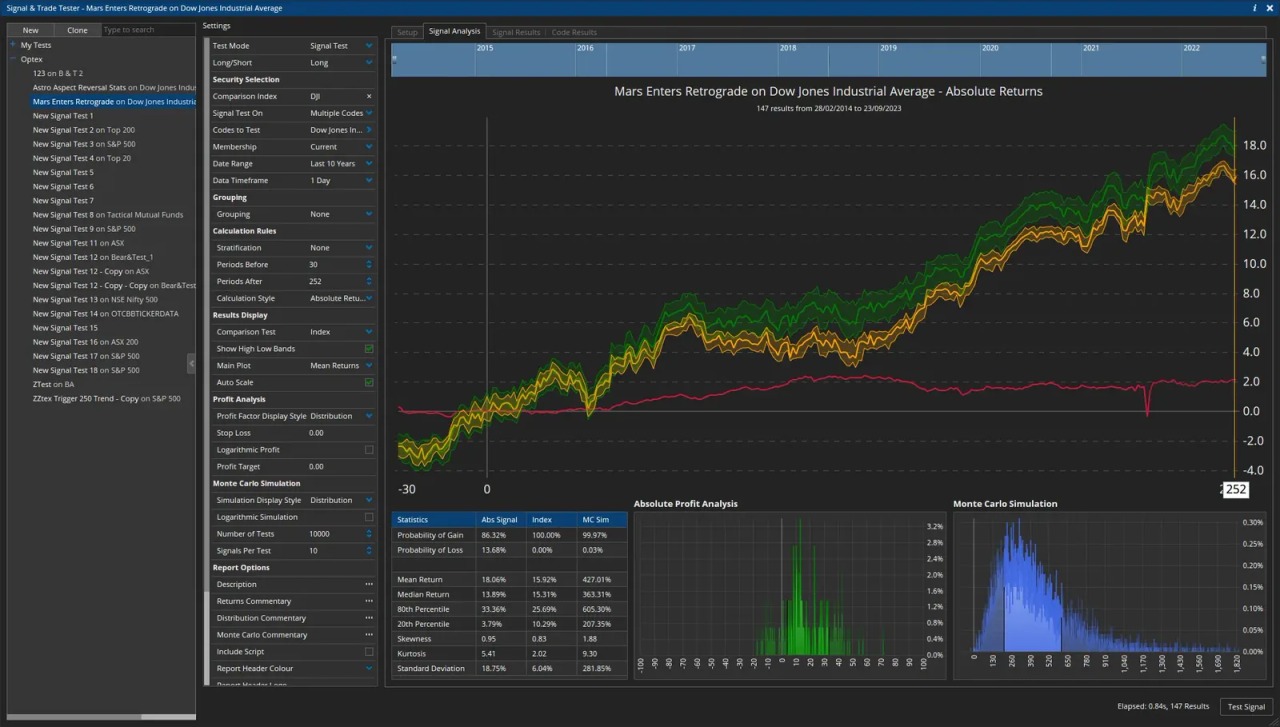This screenshot has width=1280, height=727.
Task: Toggle Auto Scale checkbox
Action: pos(369,382)
